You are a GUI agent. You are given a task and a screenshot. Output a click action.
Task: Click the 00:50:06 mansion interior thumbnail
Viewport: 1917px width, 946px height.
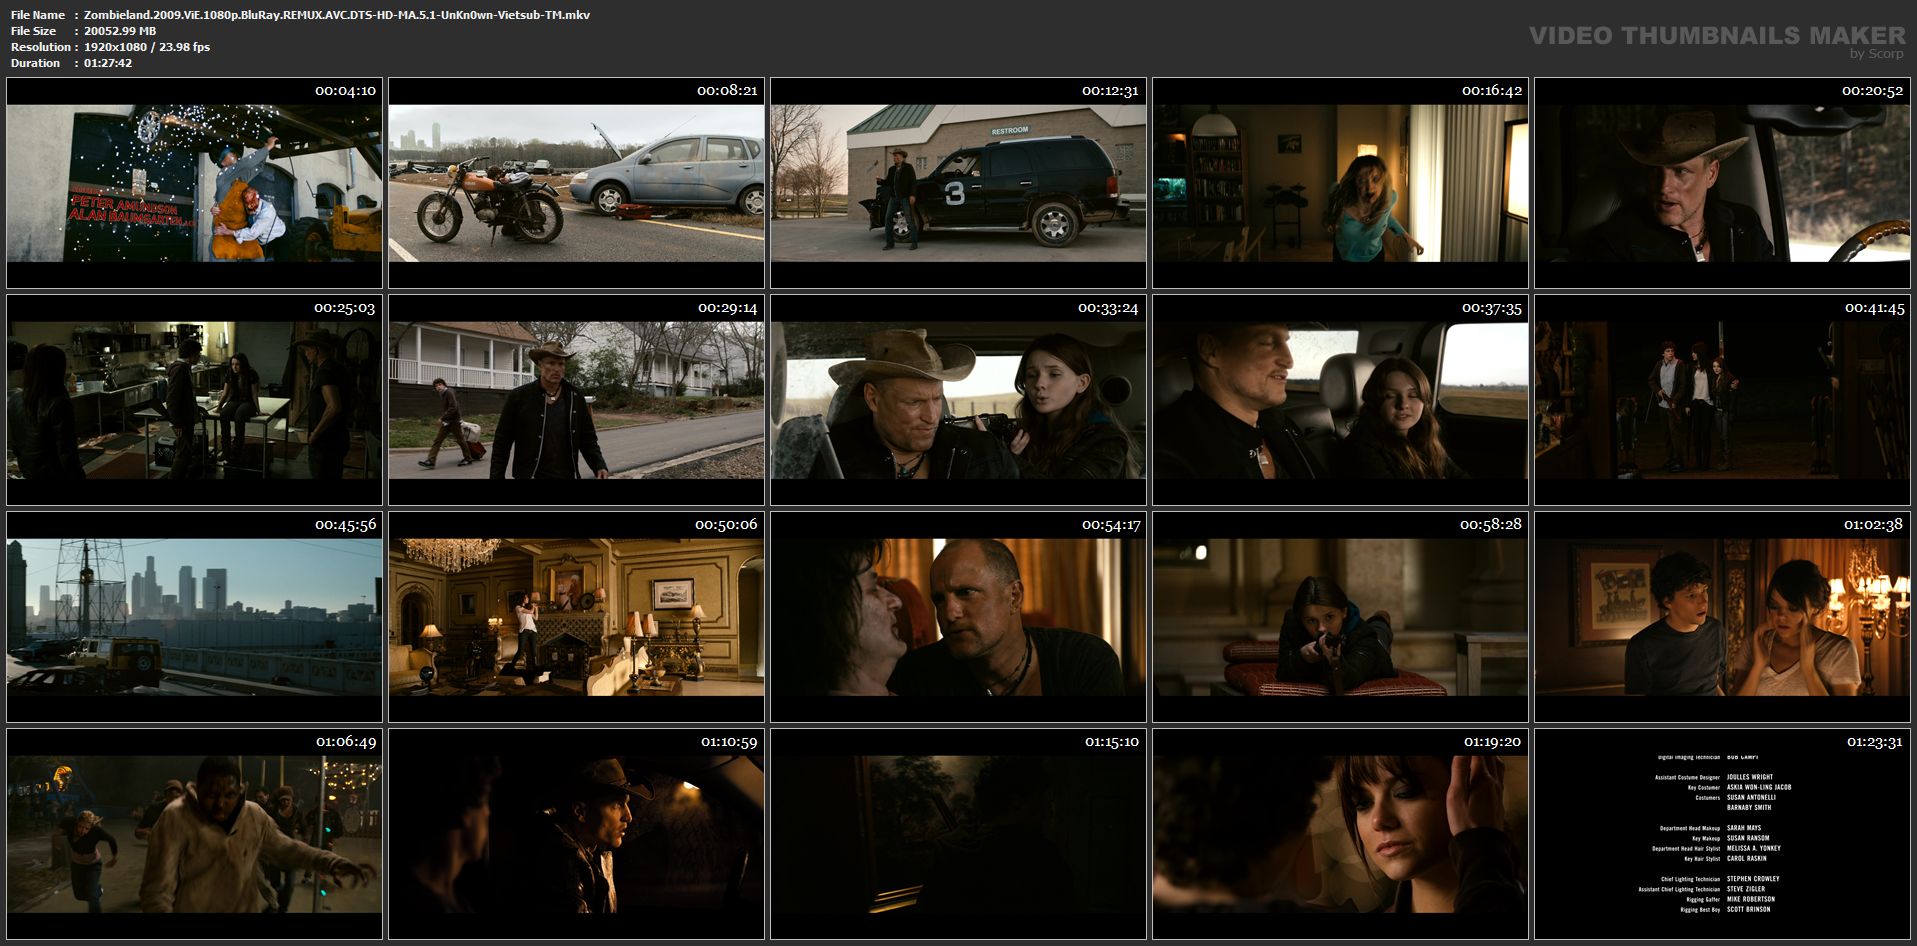[576, 617]
